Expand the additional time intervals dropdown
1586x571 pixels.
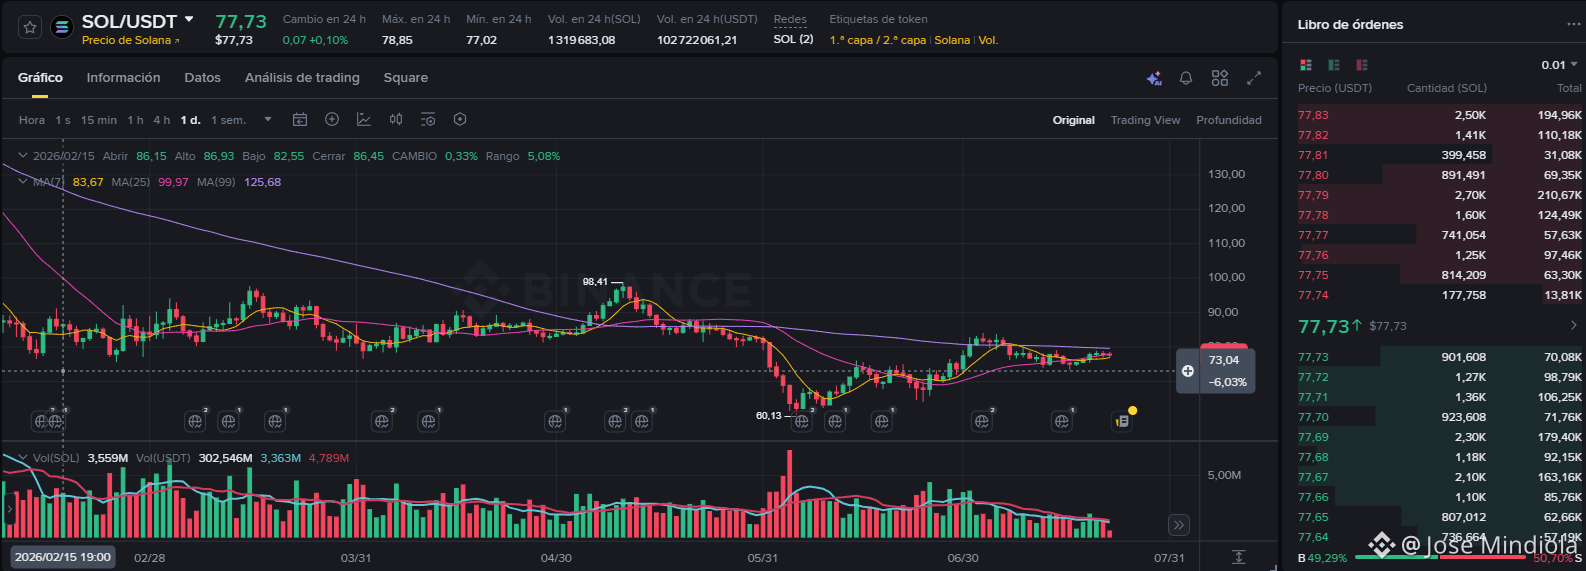[268, 120]
